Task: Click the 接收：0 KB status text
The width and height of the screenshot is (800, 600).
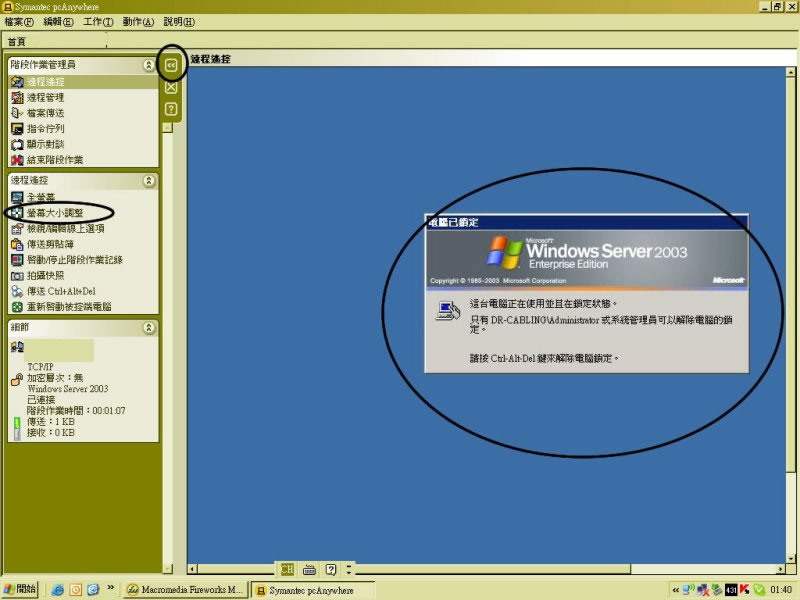Action: point(51,433)
